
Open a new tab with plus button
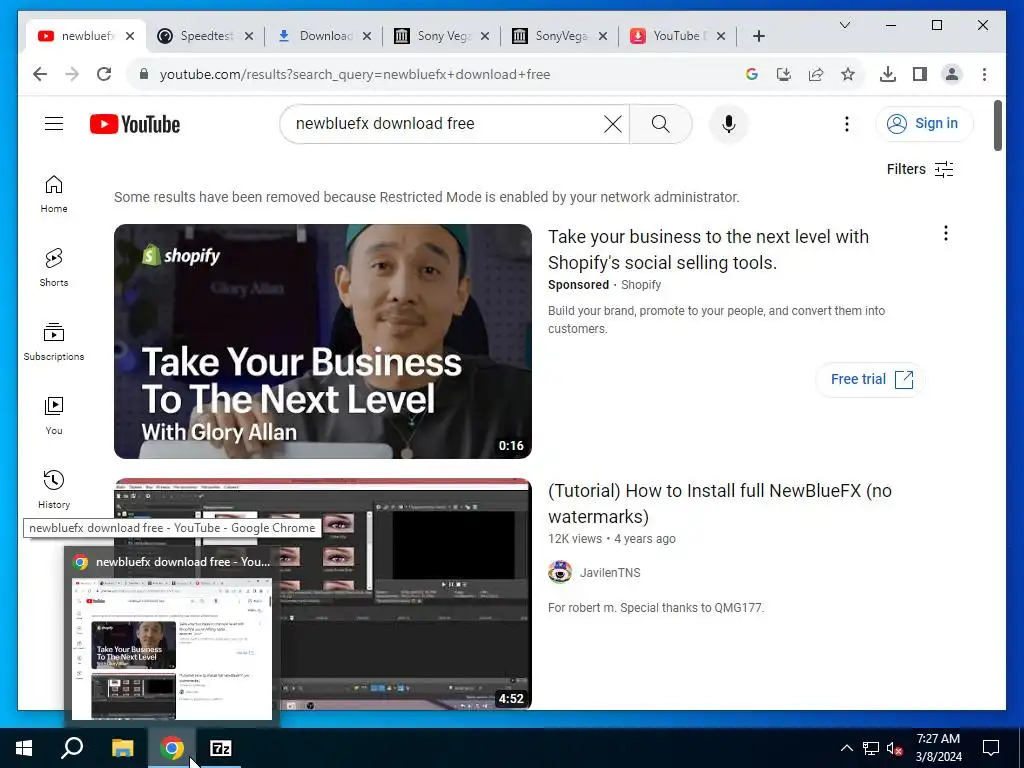point(759,36)
